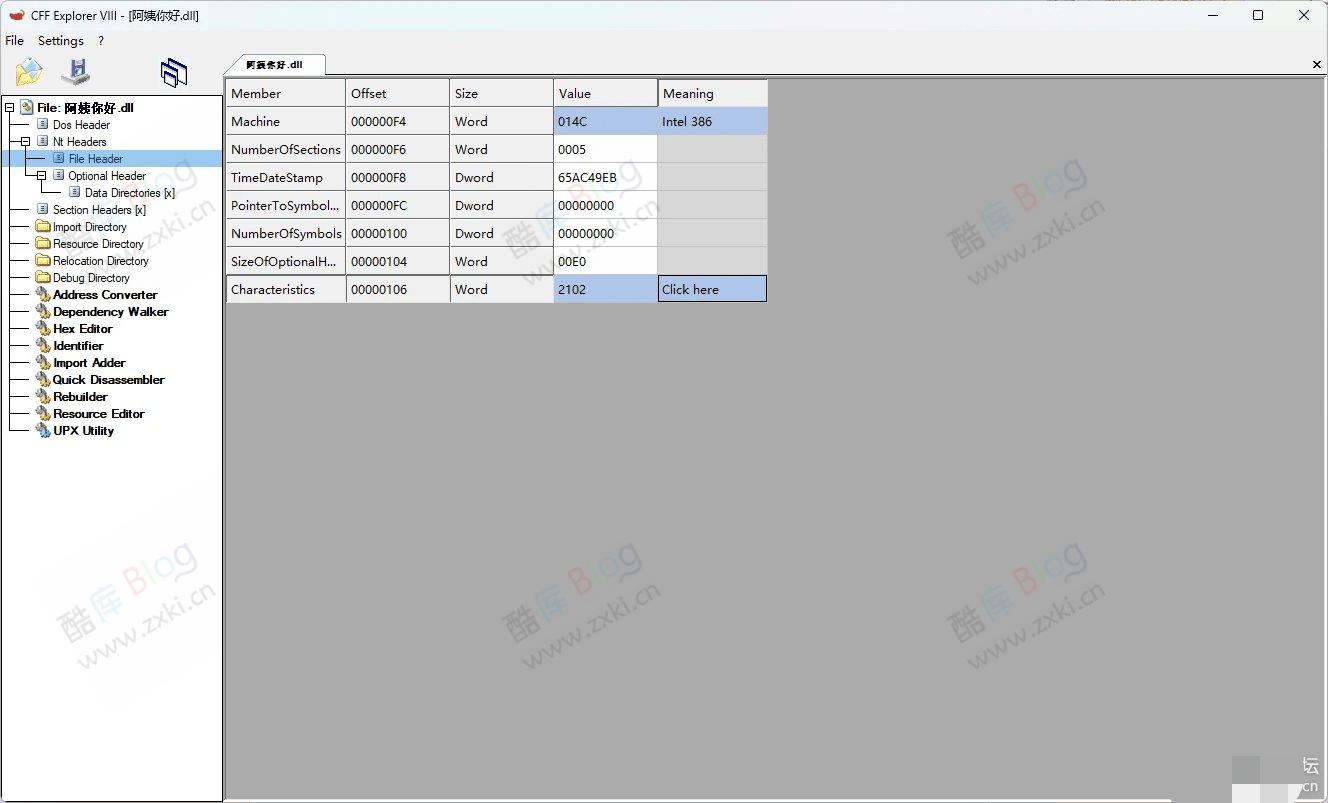Viewport: 1328px width, 803px height.
Task: Select the UPX Utility tool
Action: [x=83, y=431]
